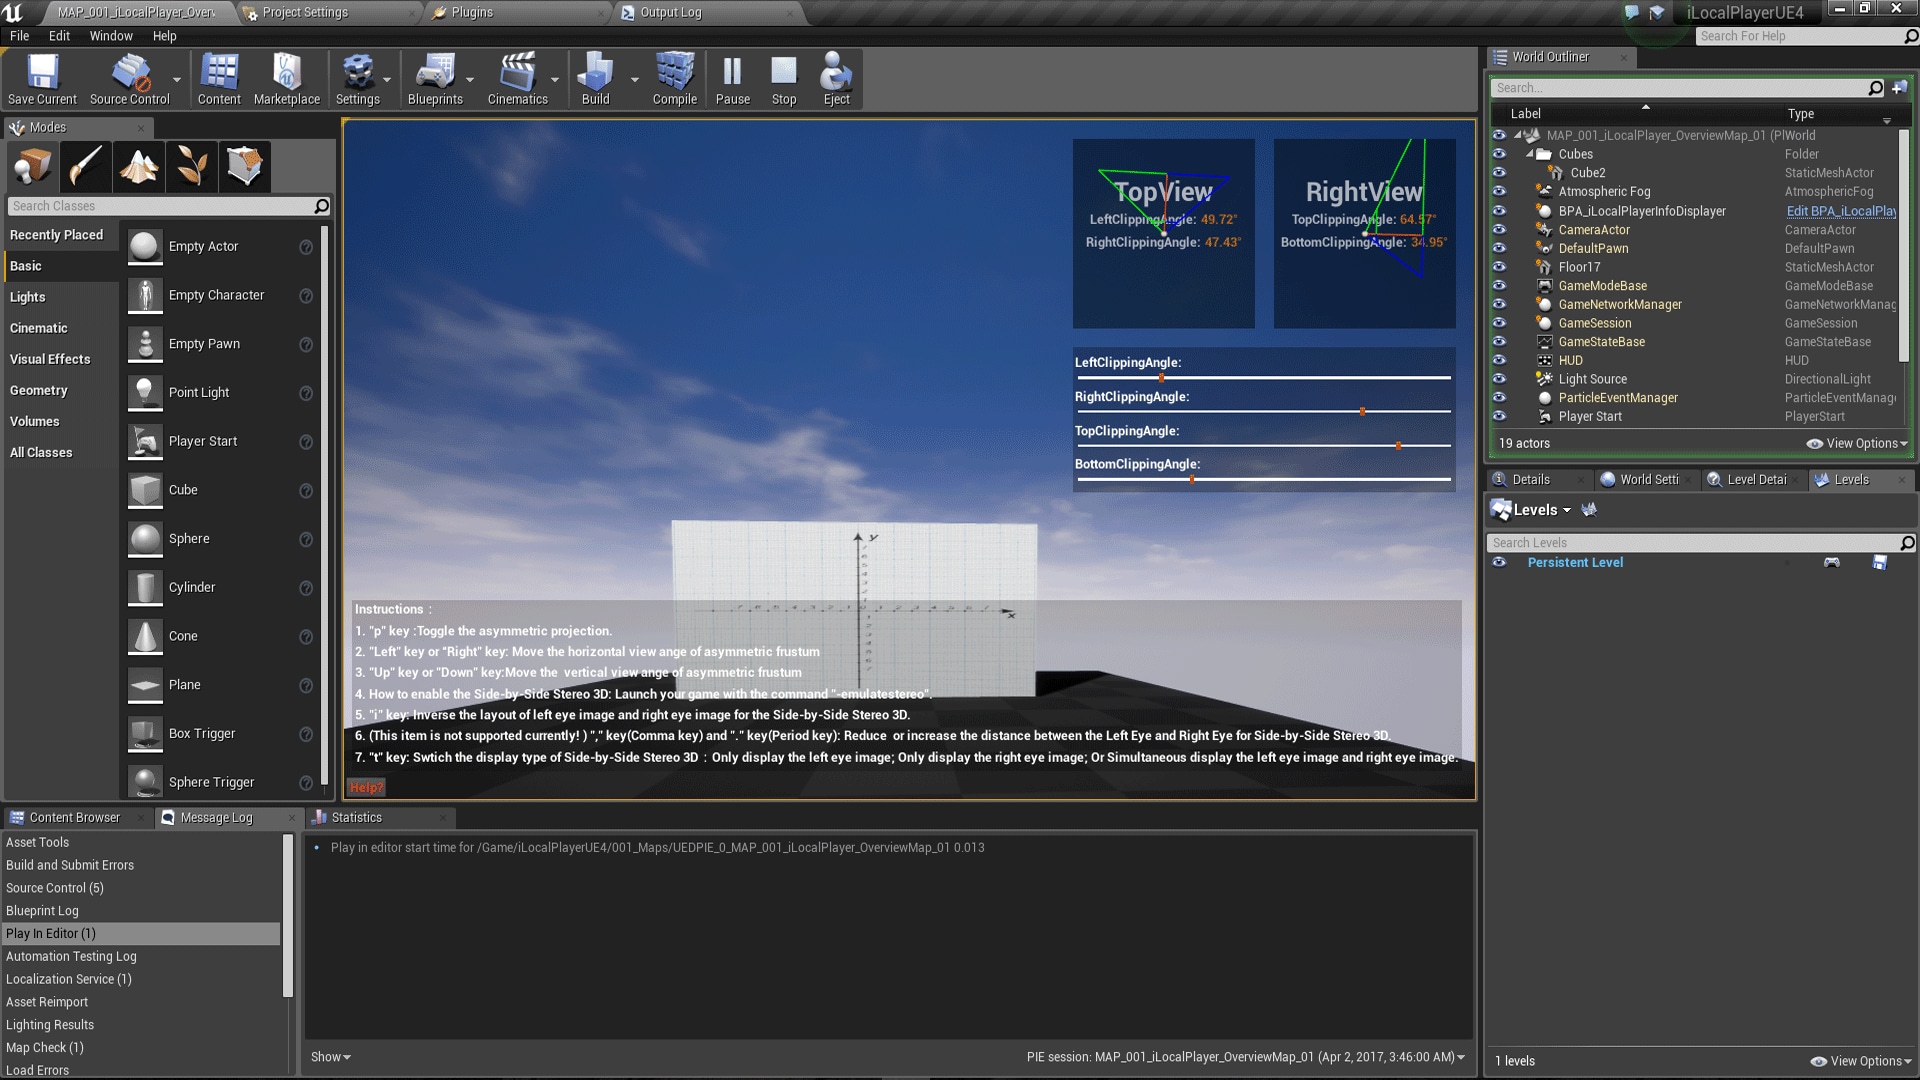Open the Marketplace
This screenshot has width=1920, height=1080.
[287, 78]
